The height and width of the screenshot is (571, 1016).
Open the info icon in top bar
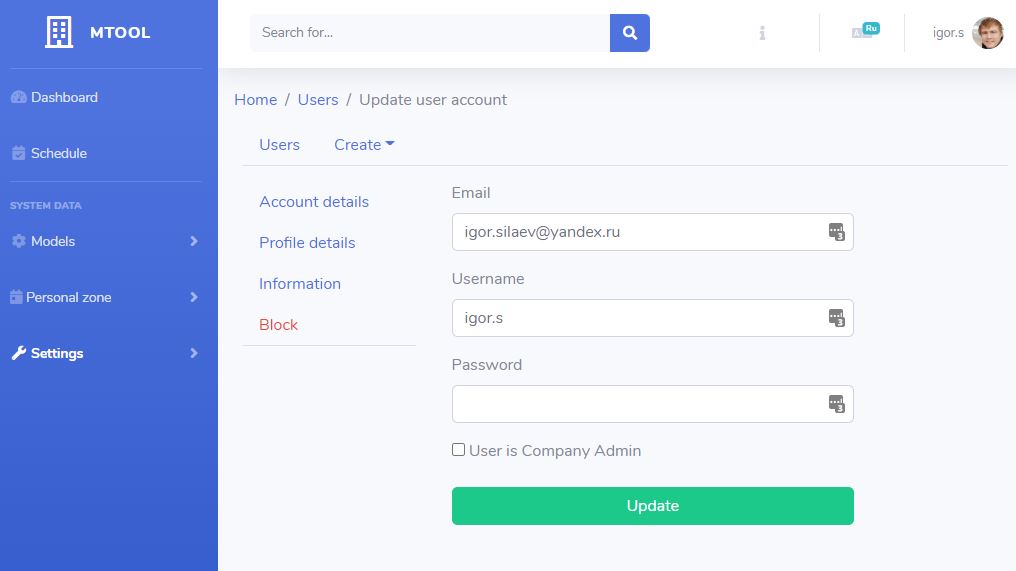pos(762,32)
